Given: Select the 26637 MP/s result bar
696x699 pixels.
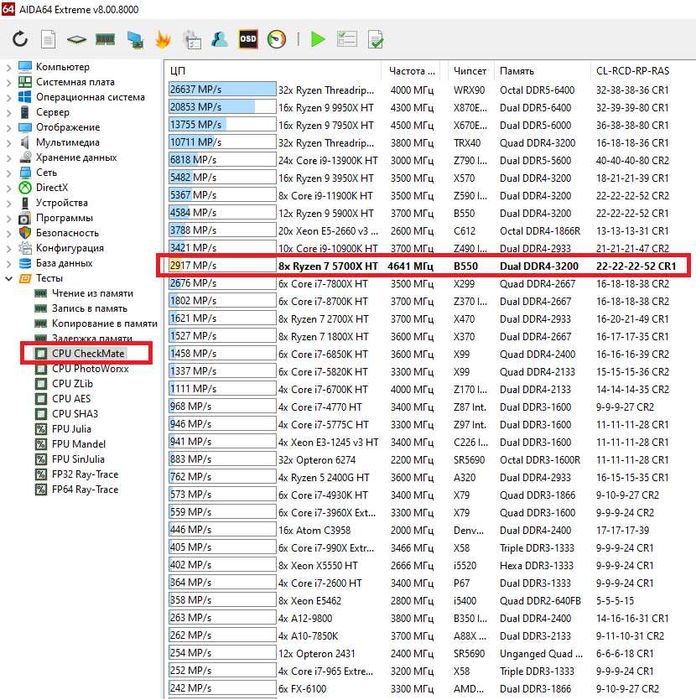Looking at the screenshot, I should (x=222, y=90).
